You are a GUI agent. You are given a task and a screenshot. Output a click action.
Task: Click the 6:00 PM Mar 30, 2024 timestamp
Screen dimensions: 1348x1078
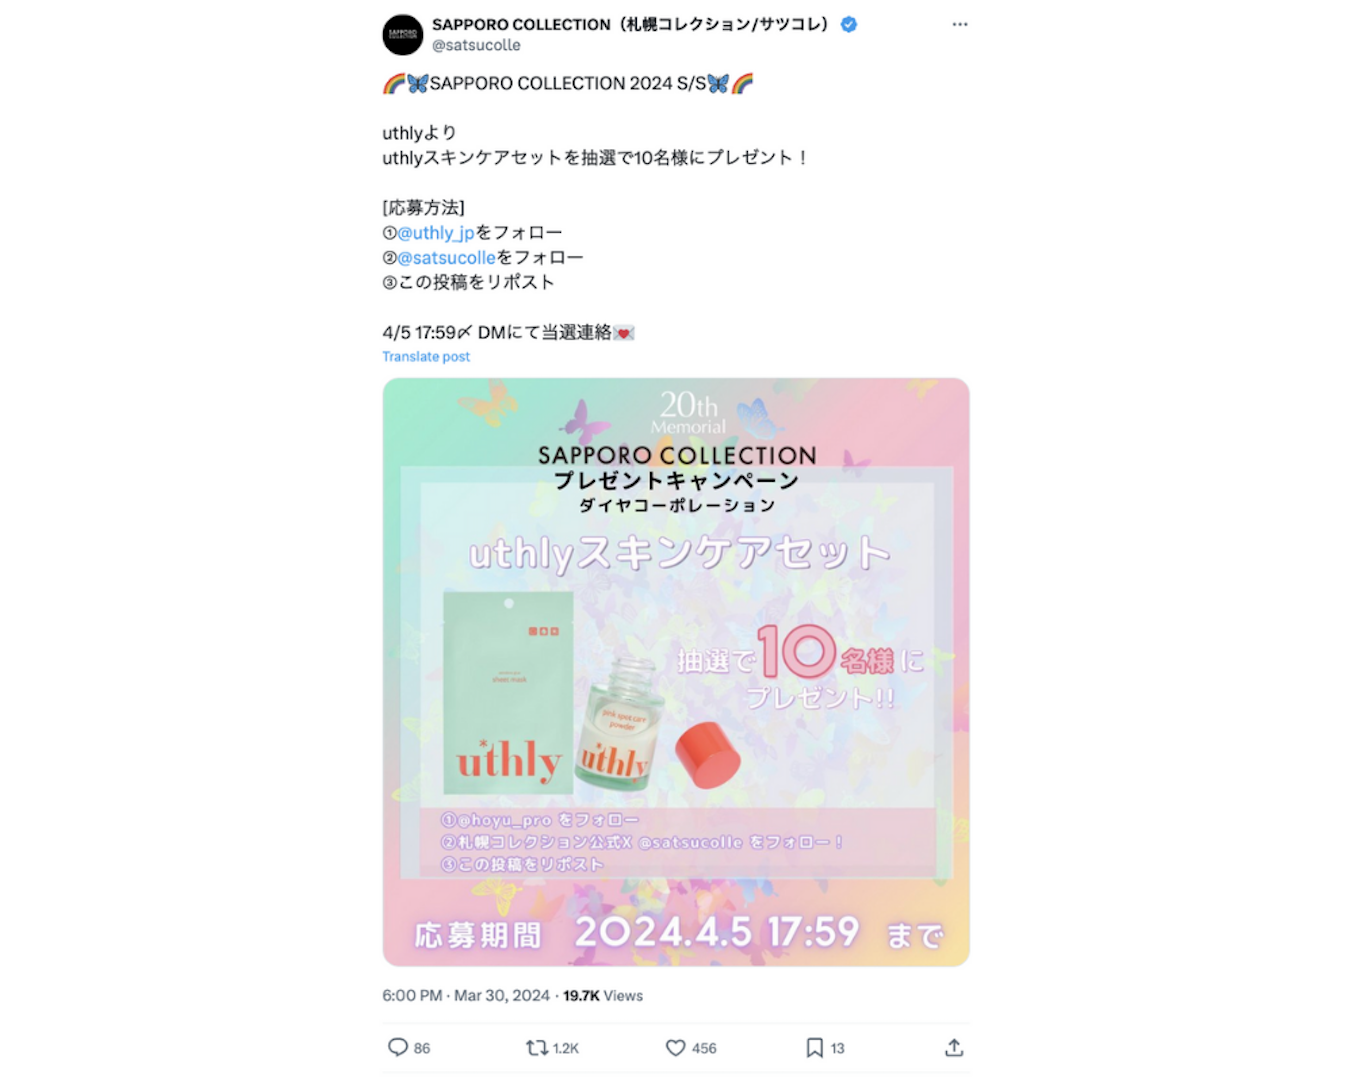point(466,995)
